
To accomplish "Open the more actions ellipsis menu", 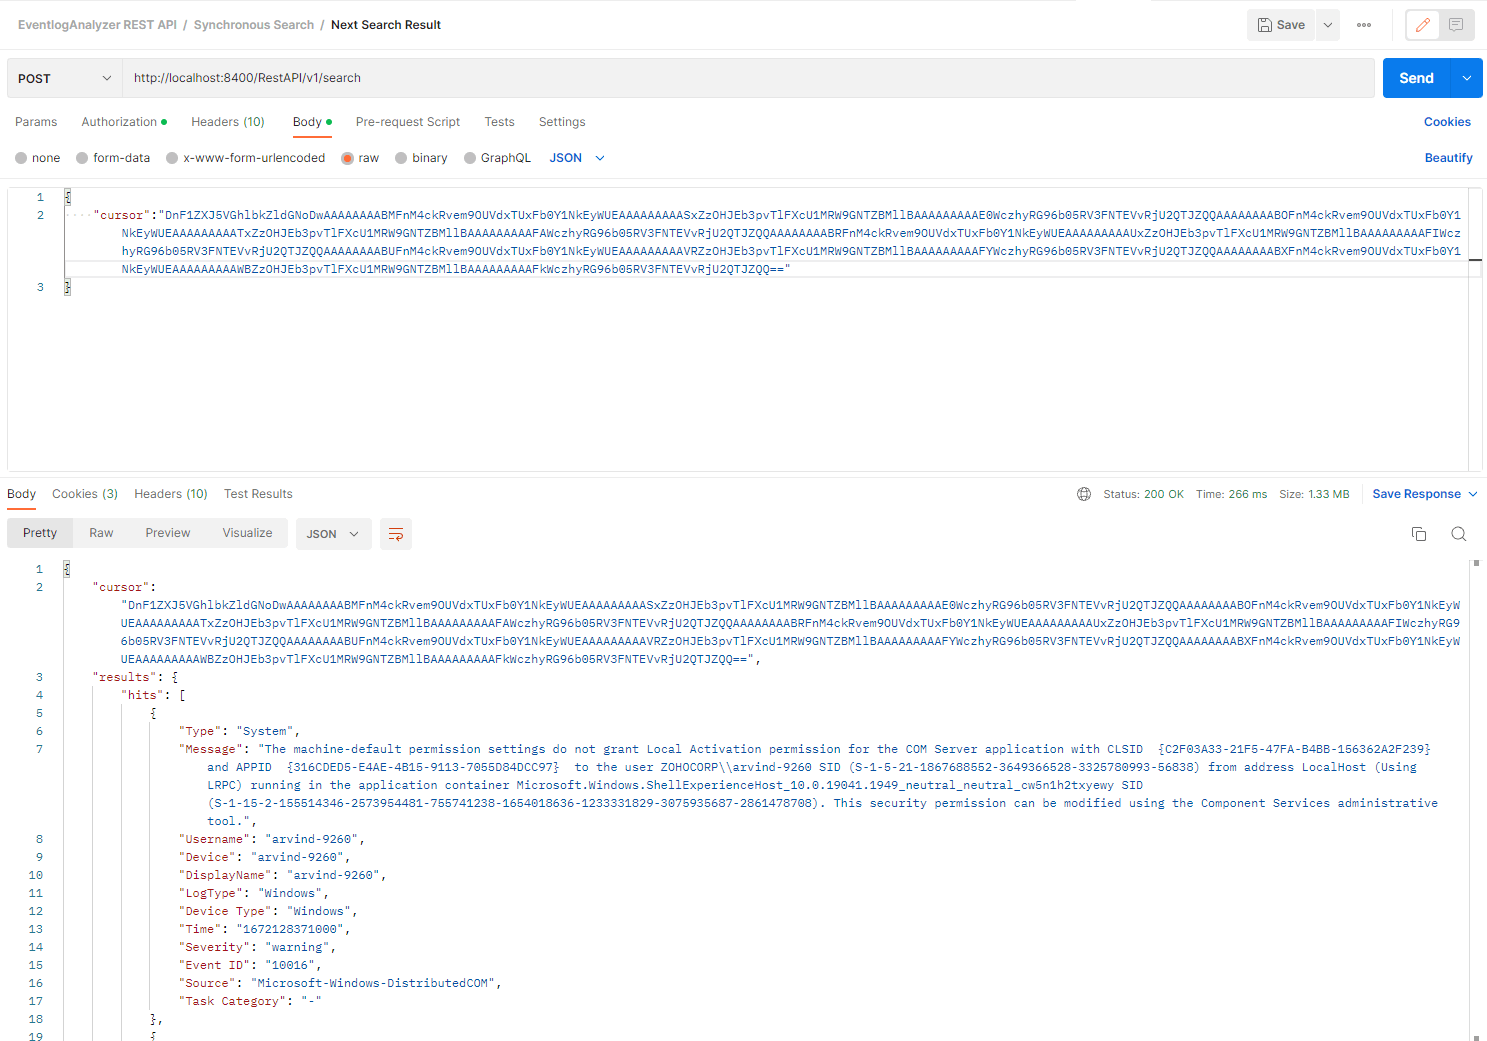I will [x=1363, y=24].
